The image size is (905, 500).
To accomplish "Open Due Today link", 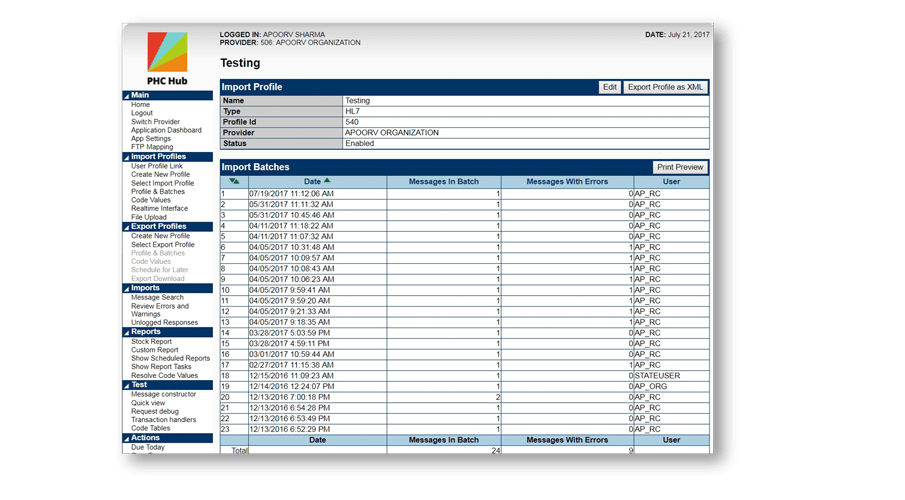I will click(148, 447).
